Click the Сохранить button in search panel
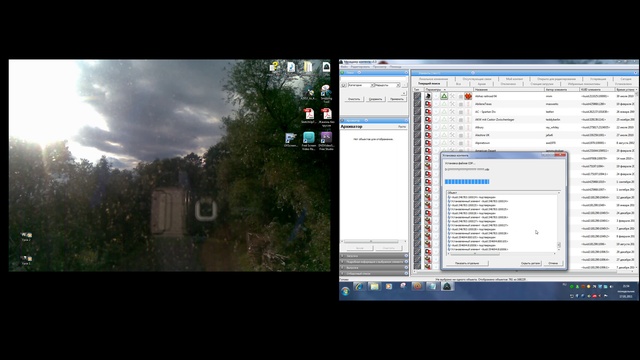This screenshot has width=640, height=360. 375,99
